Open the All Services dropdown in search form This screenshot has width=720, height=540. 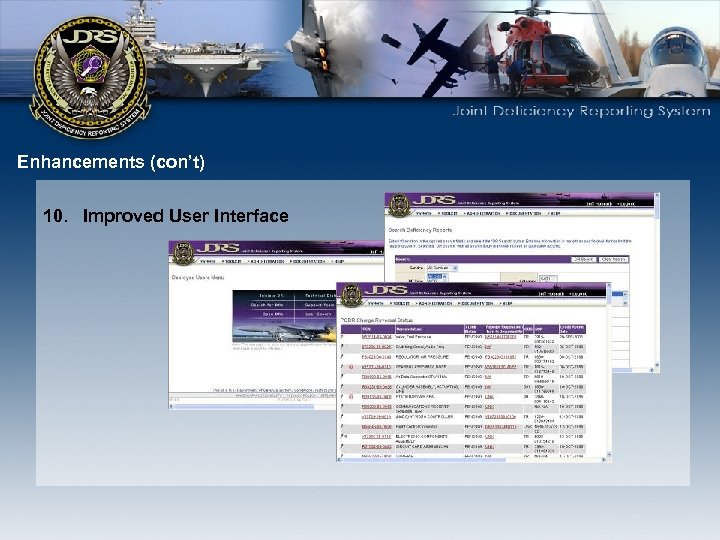click(x=442, y=268)
